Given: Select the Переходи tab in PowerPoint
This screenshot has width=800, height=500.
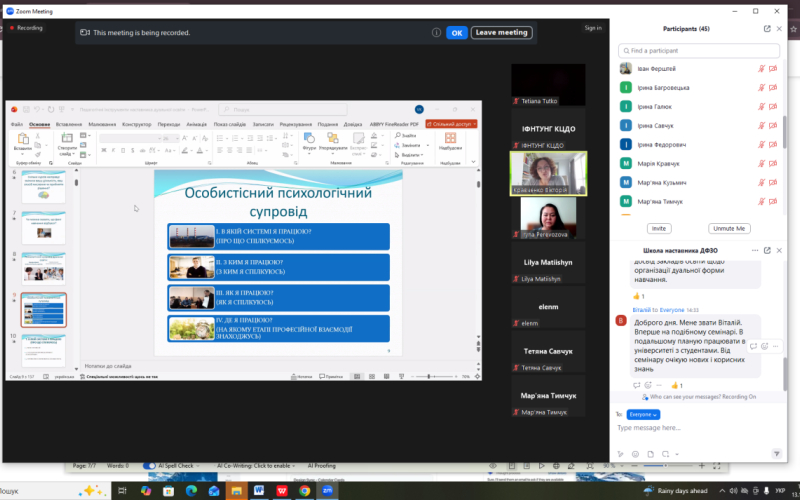Looking at the screenshot, I should 169,124.
